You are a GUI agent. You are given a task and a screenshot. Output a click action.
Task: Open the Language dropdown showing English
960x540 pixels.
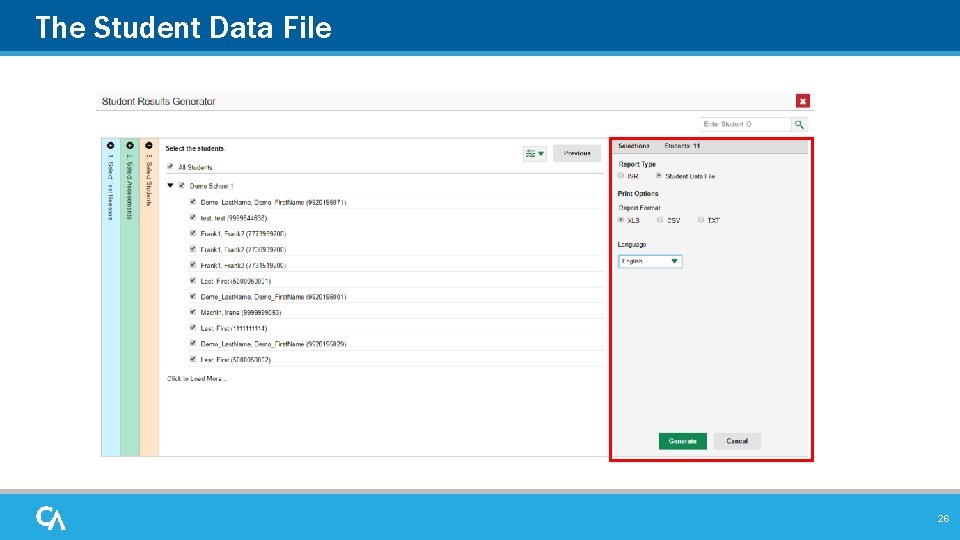click(x=650, y=261)
